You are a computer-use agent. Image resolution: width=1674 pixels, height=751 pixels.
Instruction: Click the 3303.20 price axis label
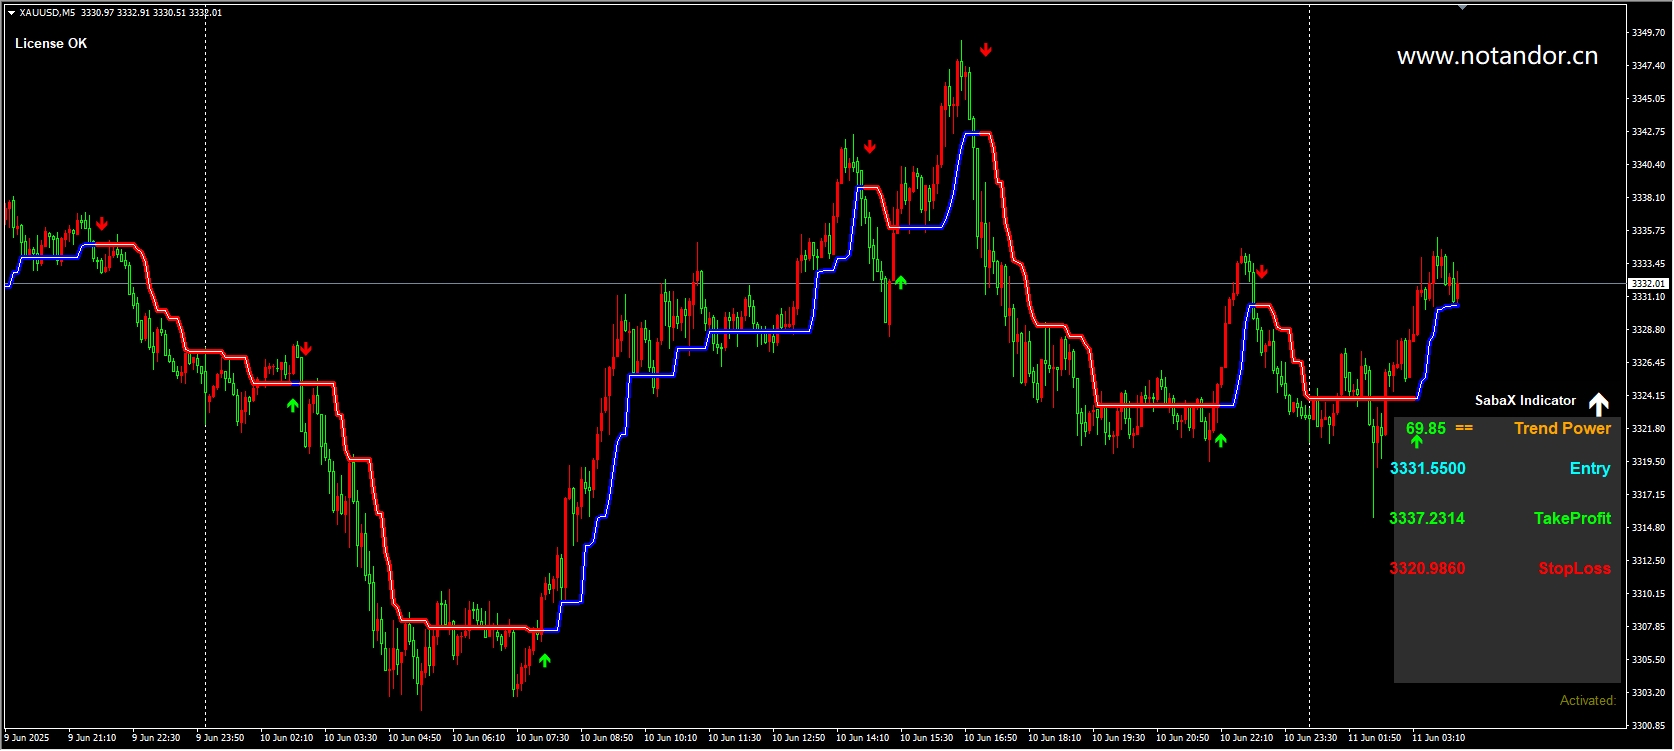(1648, 692)
